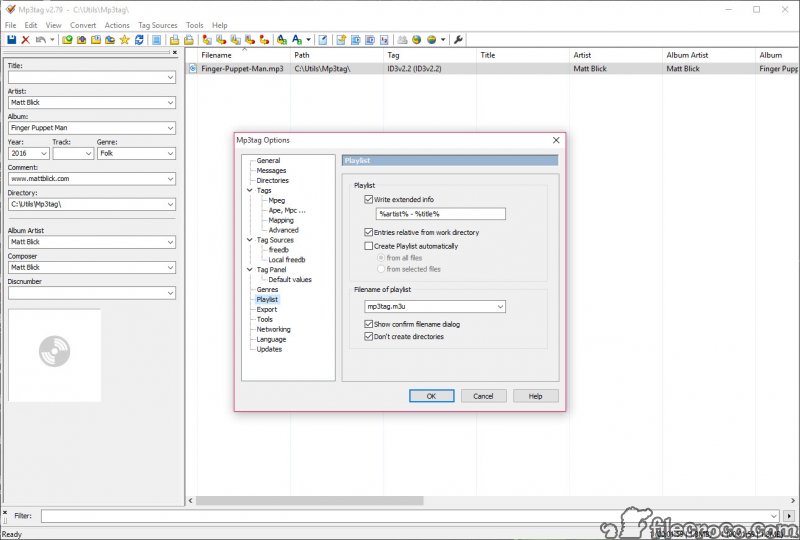Viewport: 800px width, 540px height.
Task: Click the Options wrench icon
Action: [458, 40]
